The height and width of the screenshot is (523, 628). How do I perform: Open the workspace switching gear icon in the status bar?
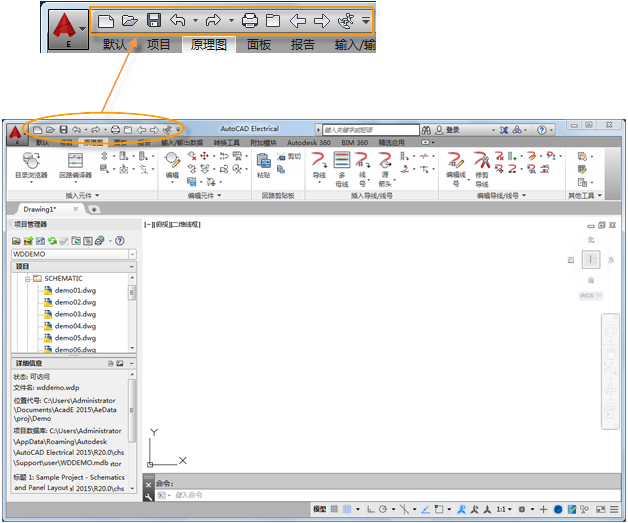522,509
